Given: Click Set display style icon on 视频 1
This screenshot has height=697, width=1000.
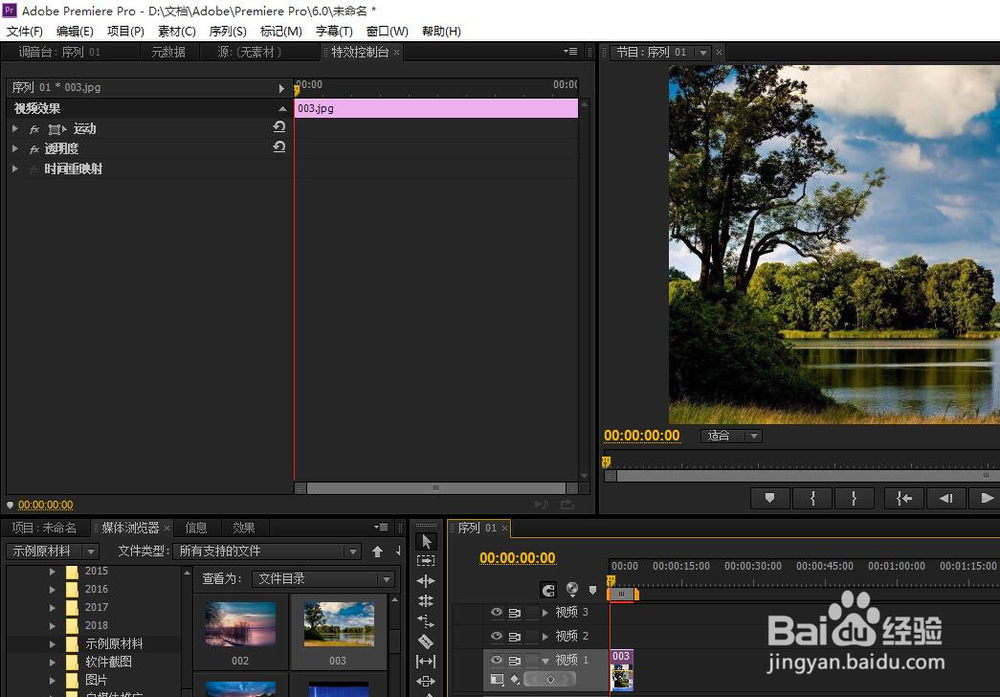Looking at the screenshot, I should point(497,680).
